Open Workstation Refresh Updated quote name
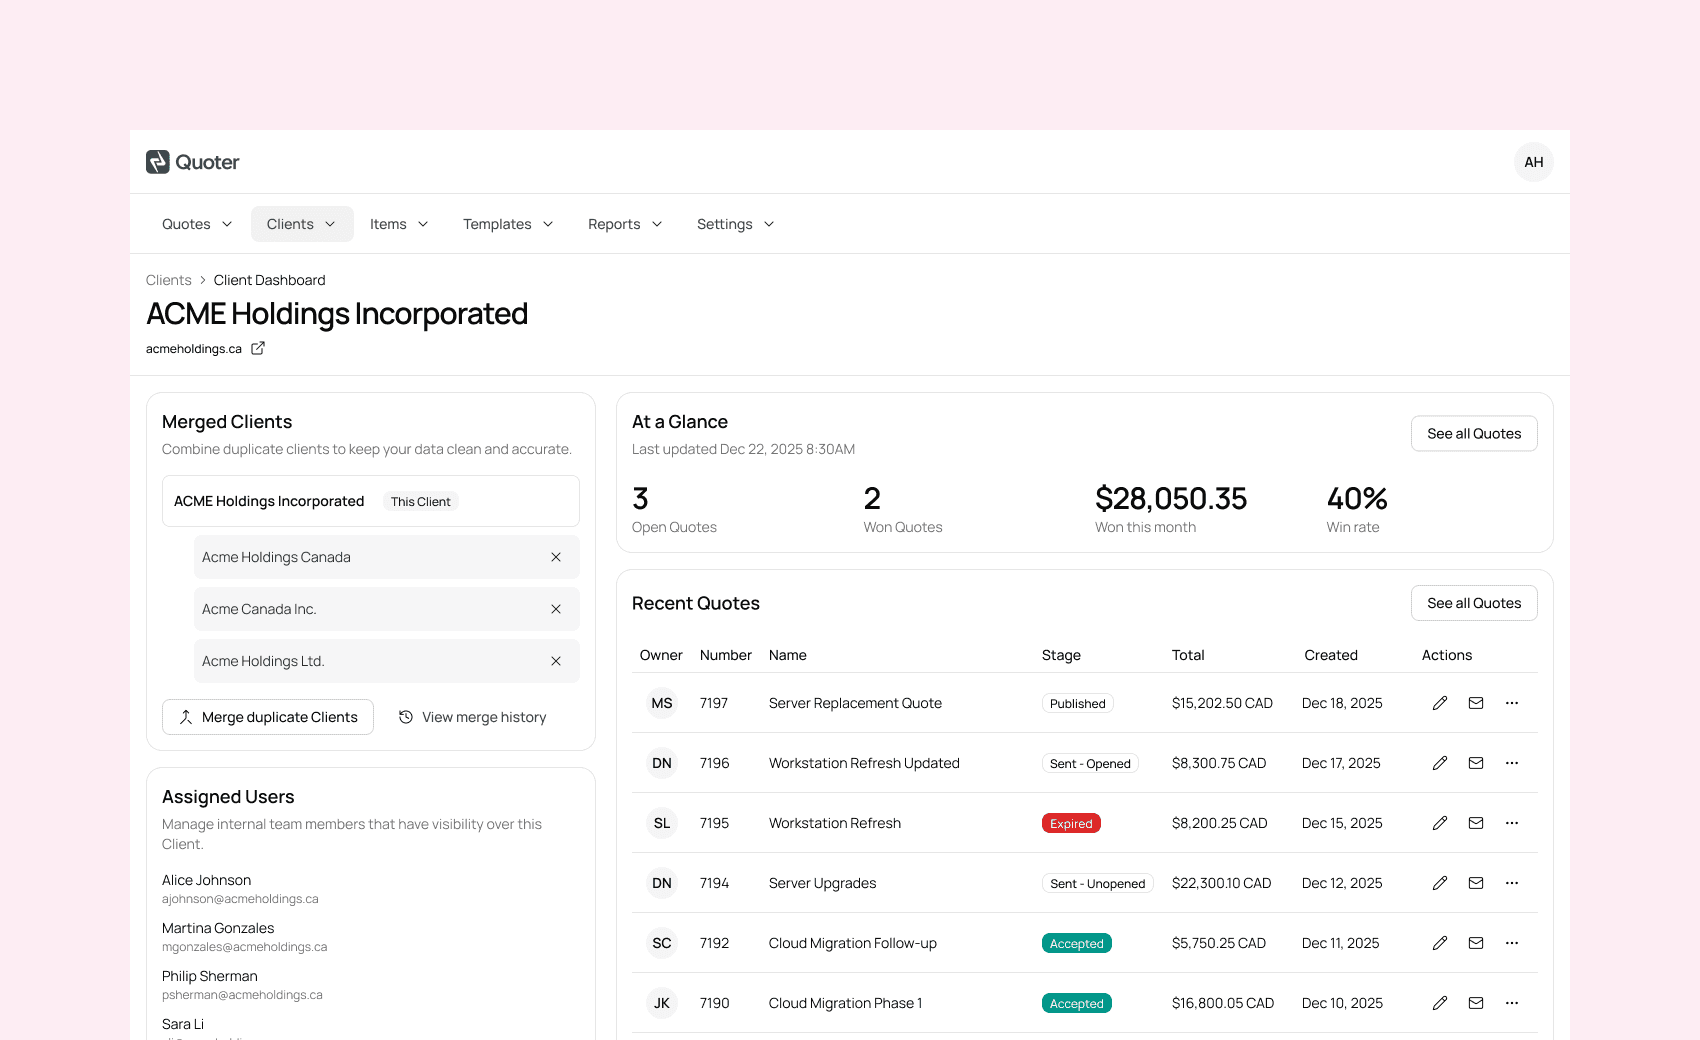This screenshot has width=1700, height=1040. coord(864,763)
